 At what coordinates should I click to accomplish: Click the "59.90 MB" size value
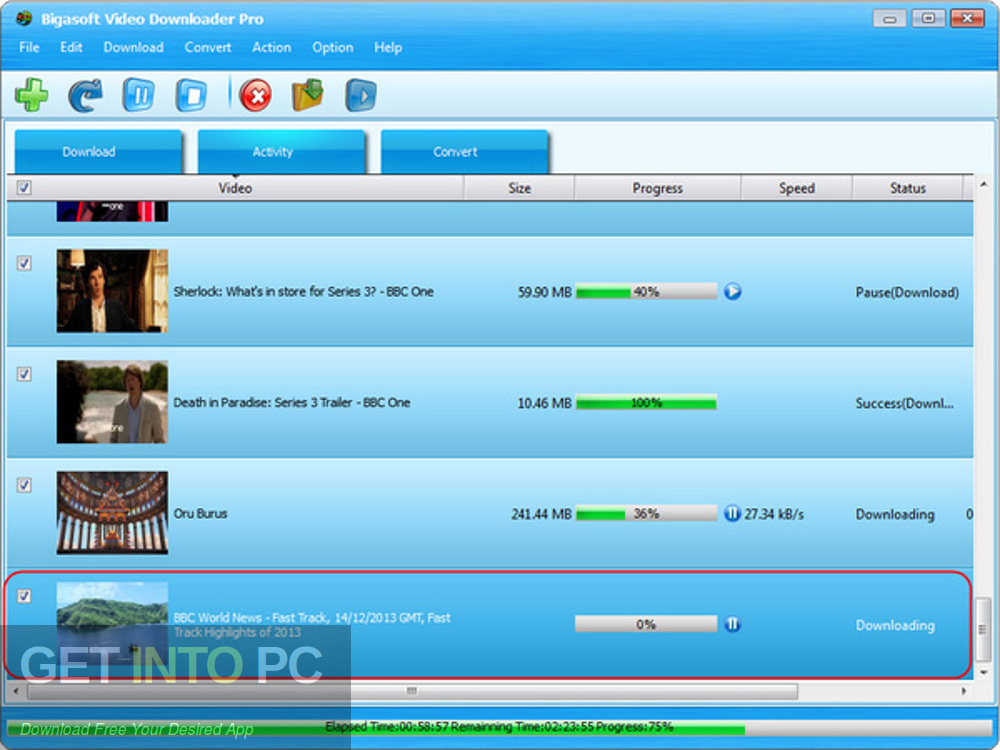click(545, 292)
